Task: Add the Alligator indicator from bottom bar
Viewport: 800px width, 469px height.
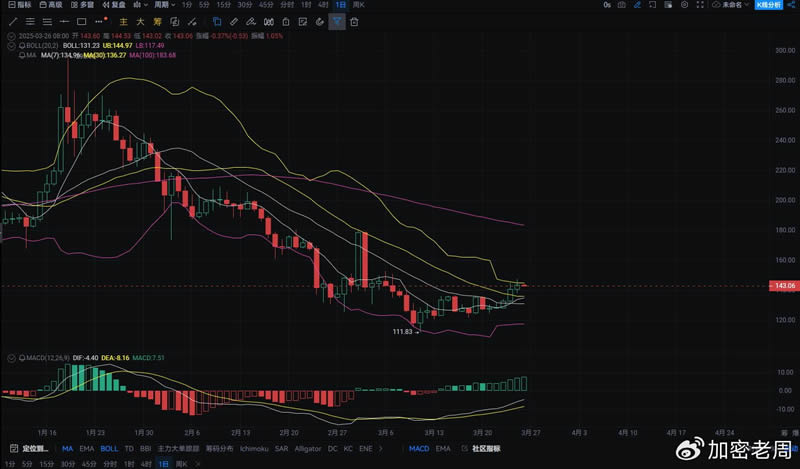Action: (308, 449)
